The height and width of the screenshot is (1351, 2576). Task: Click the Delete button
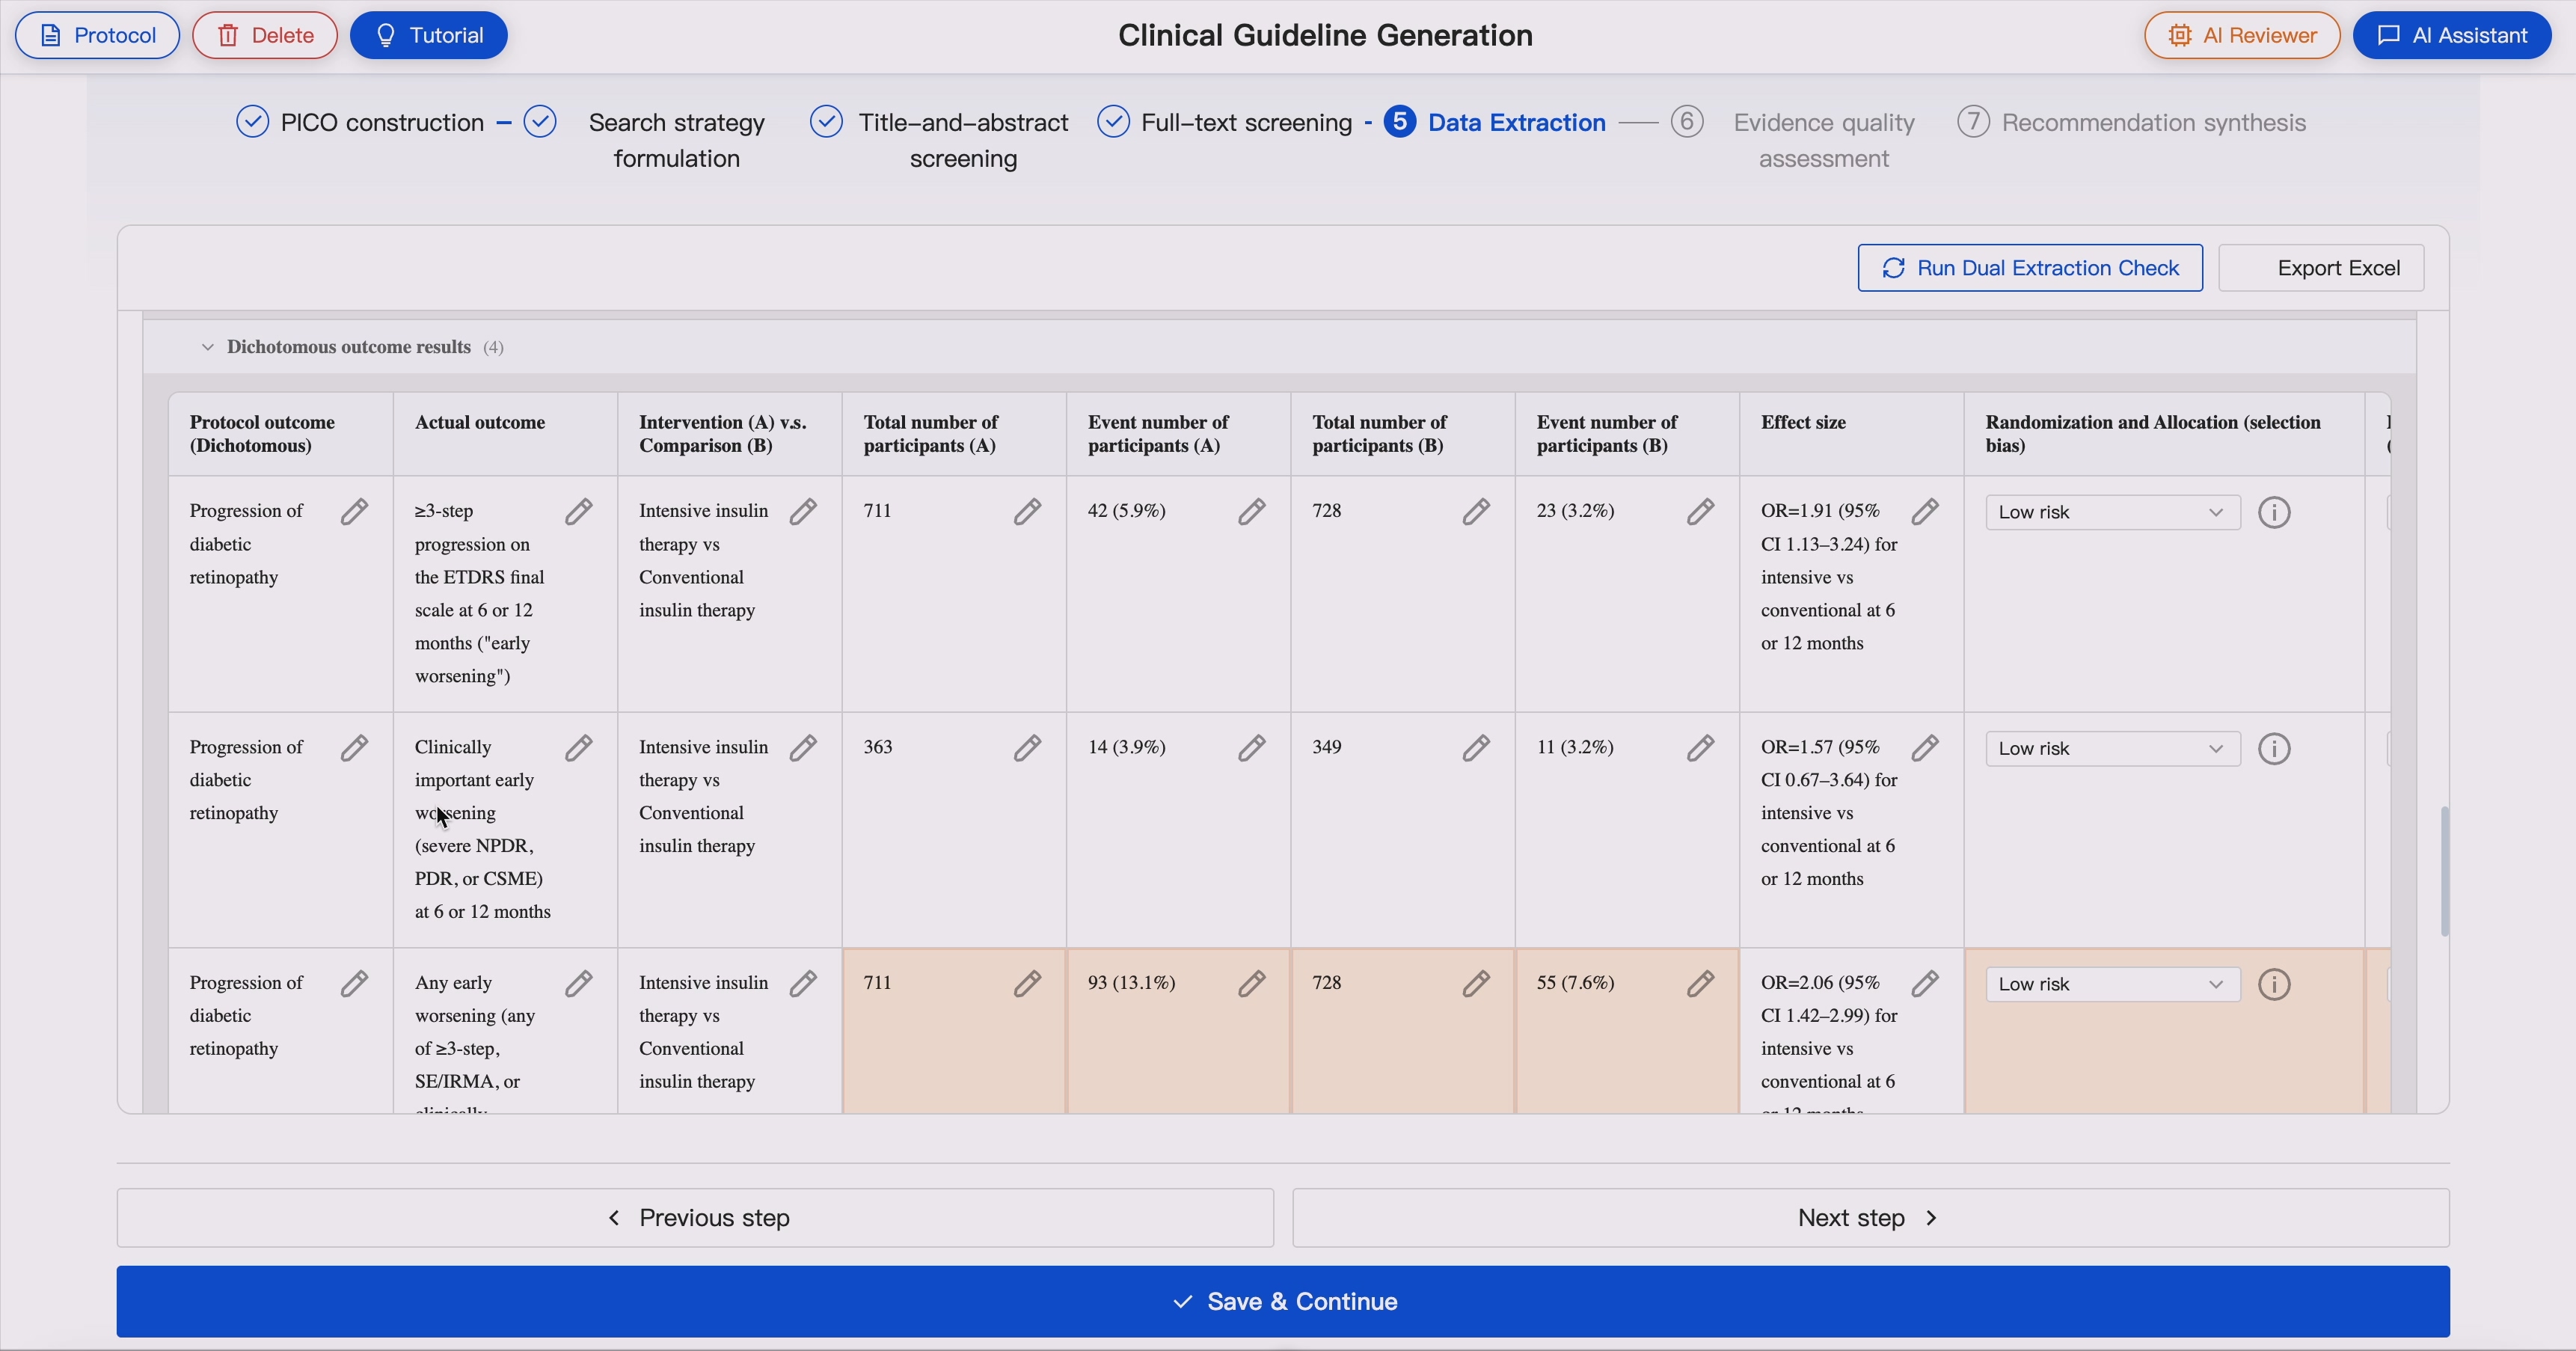pyautogui.click(x=265, y=35)
